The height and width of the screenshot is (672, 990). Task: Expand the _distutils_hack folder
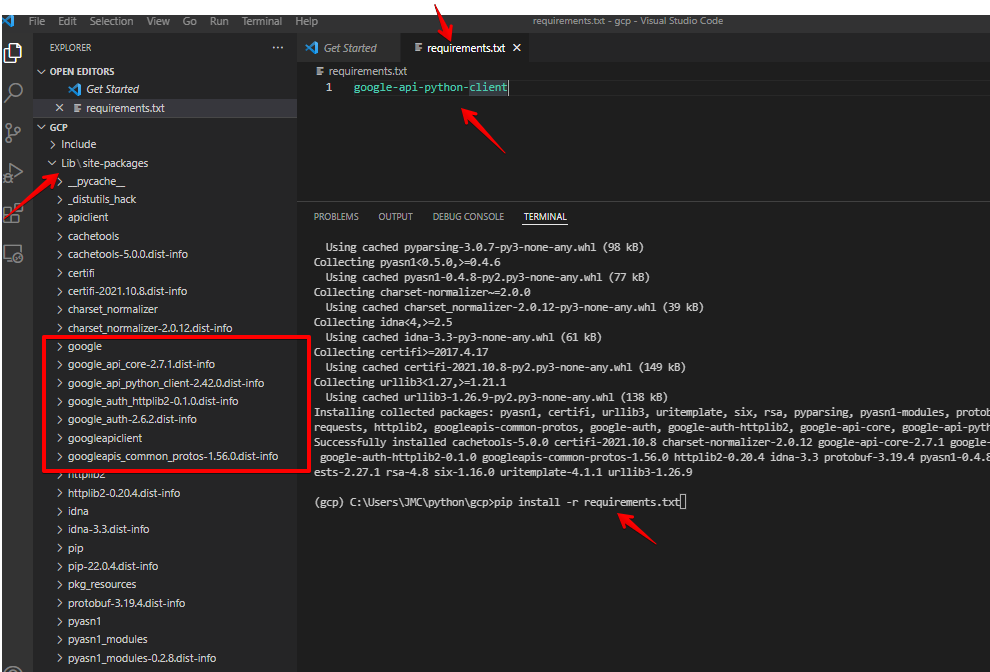60,200
